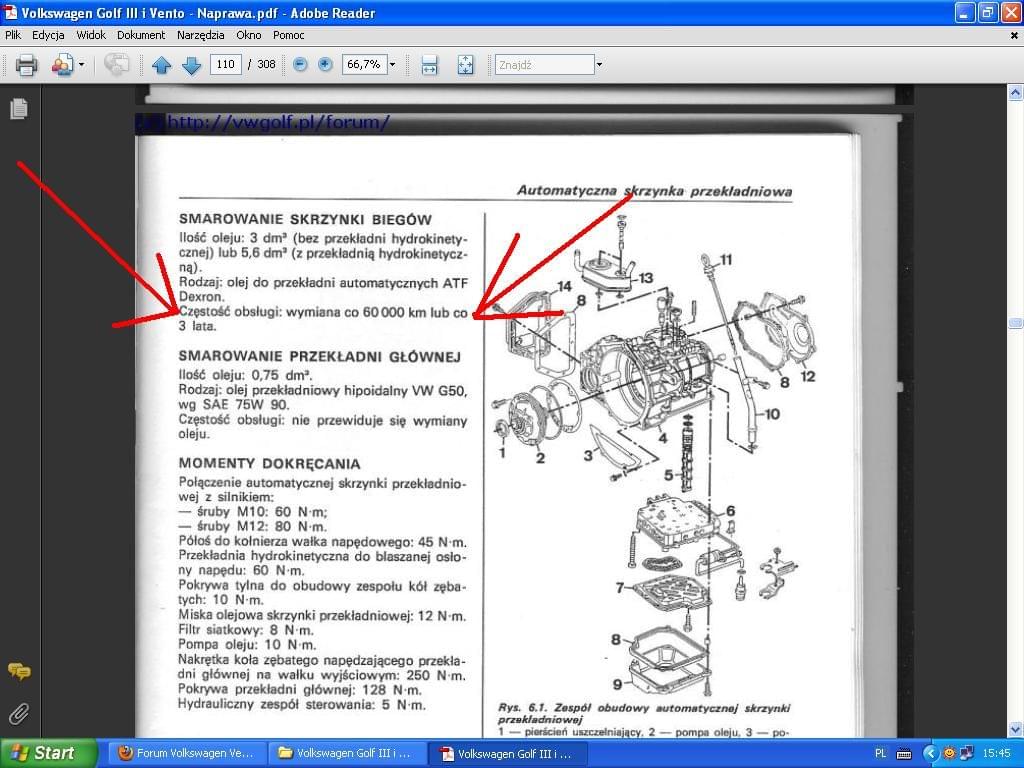This screenshot has width=1024, height=768.
Task: Click the vertical scrollbar down arrow
Action: 1015,729
